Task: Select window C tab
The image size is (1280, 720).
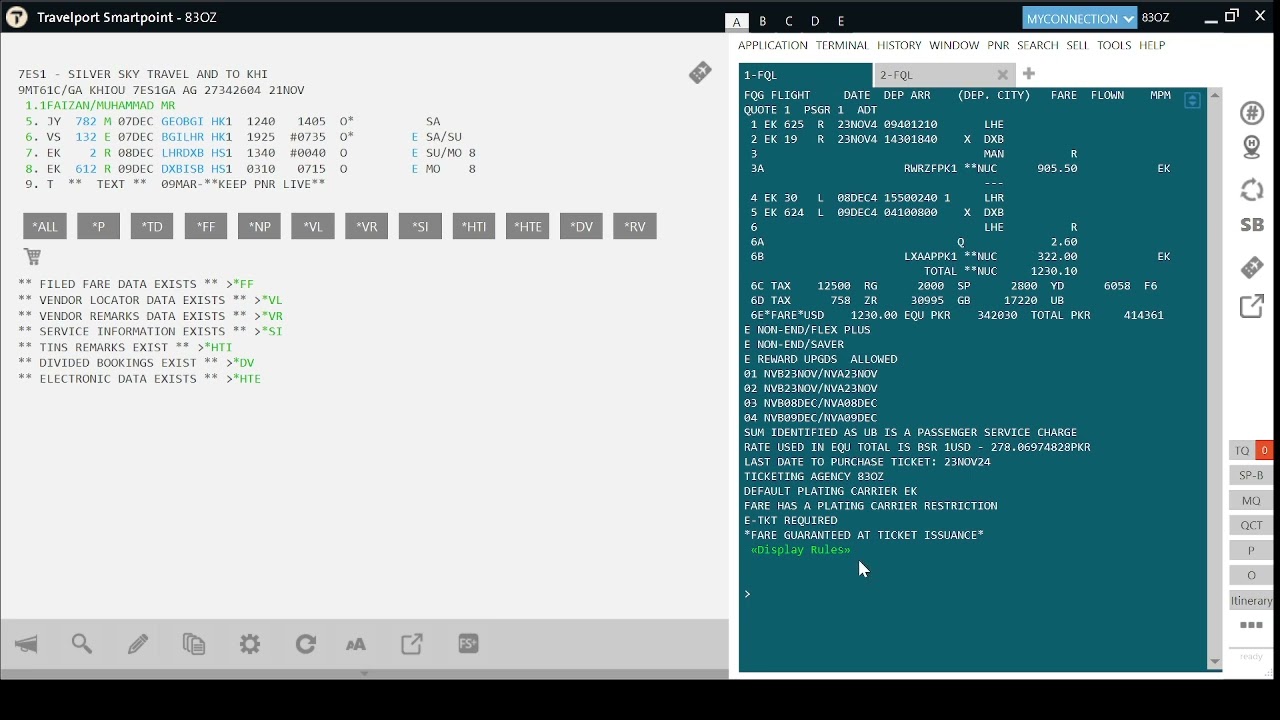Action: point(789,21)
